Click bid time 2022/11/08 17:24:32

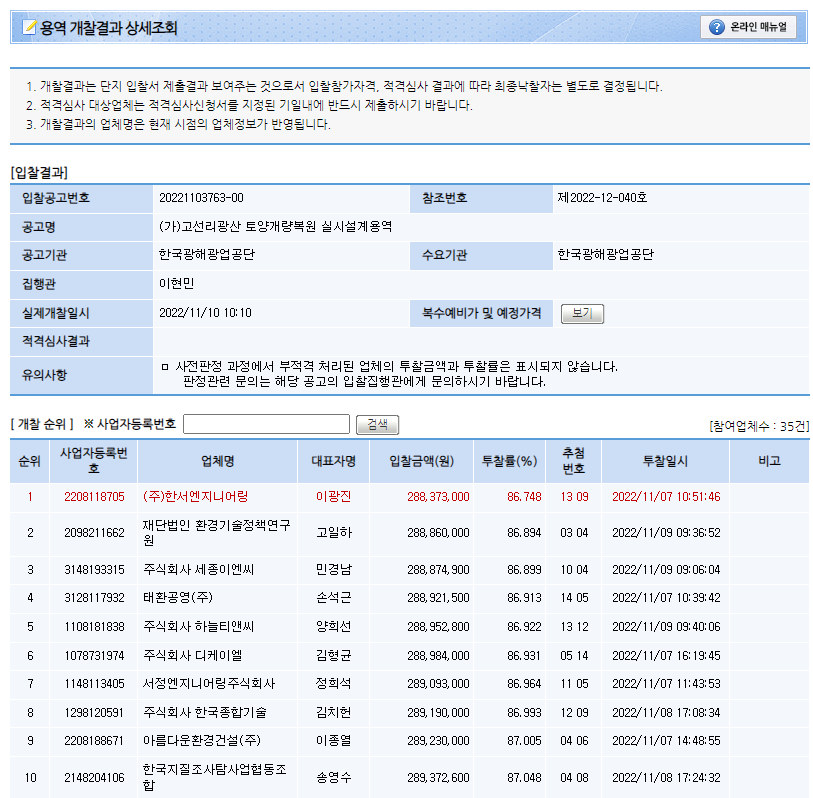[x=666, y=778]
